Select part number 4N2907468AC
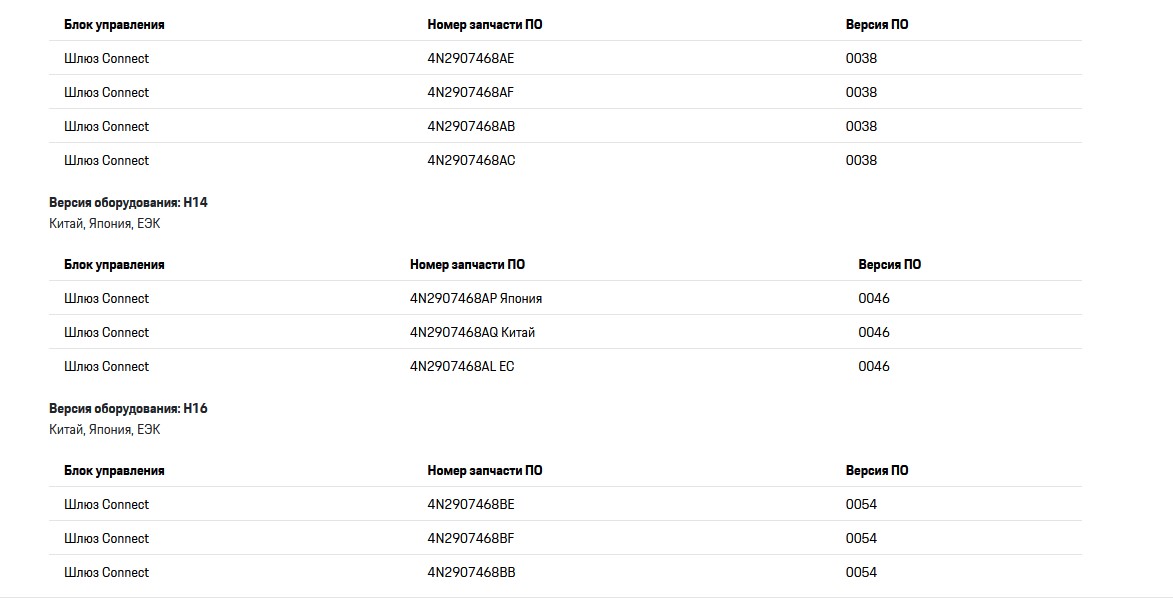 click(471, 160)
